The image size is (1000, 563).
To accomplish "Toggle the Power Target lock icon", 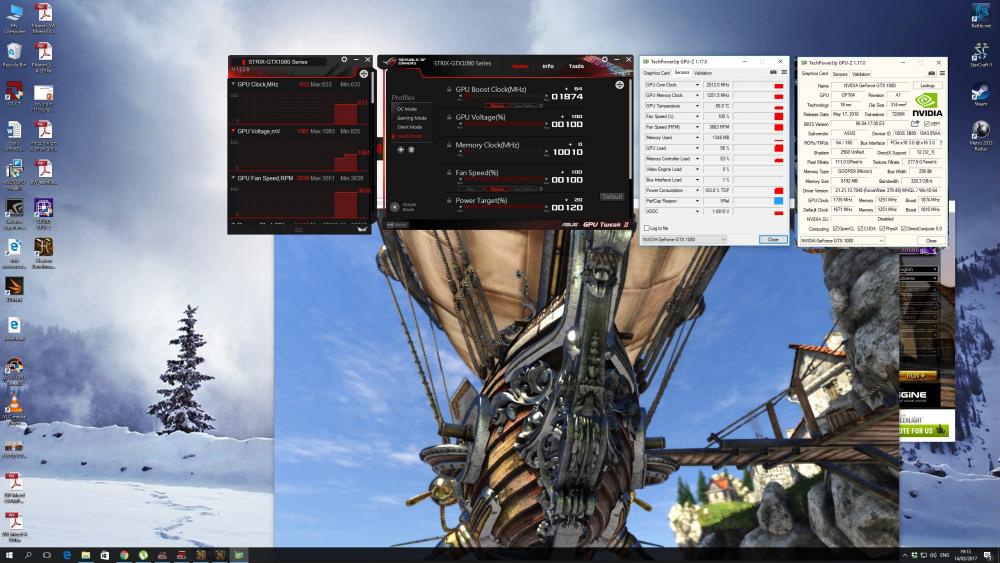I will click(x=449, y=201).
